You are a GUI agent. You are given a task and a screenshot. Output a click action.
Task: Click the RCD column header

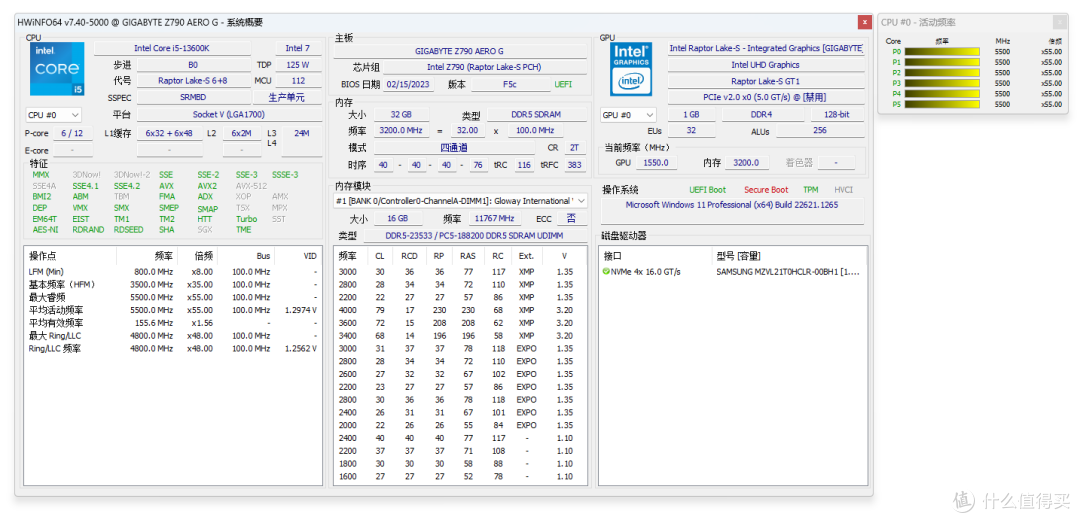click(x=409, y=256)
